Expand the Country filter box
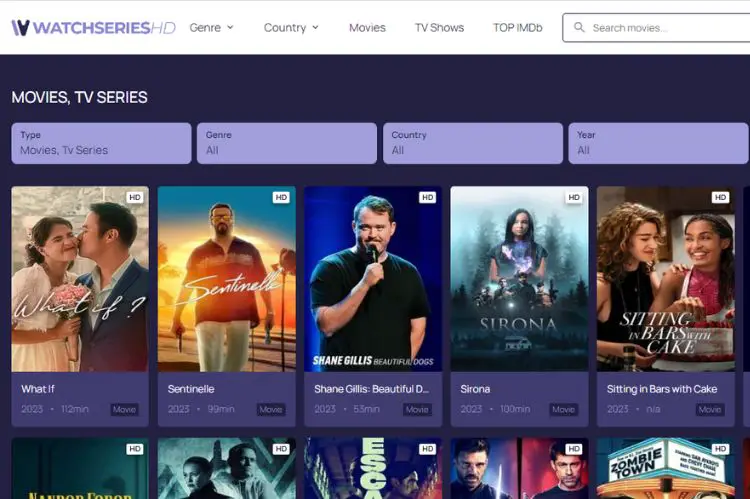750x499 pixels. click(473, 144)
